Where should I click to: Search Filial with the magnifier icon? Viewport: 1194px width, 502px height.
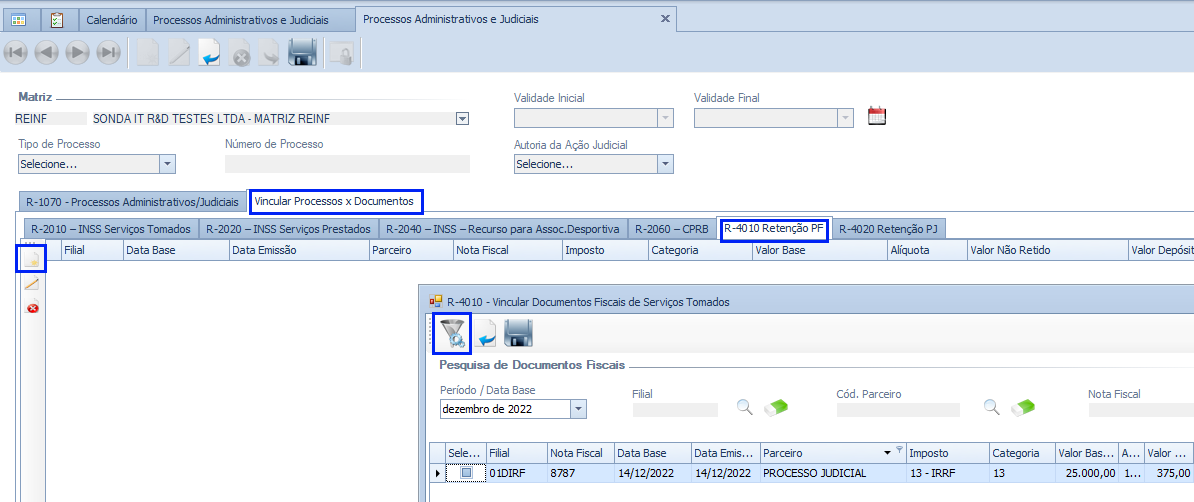click(x=744, y=407)
